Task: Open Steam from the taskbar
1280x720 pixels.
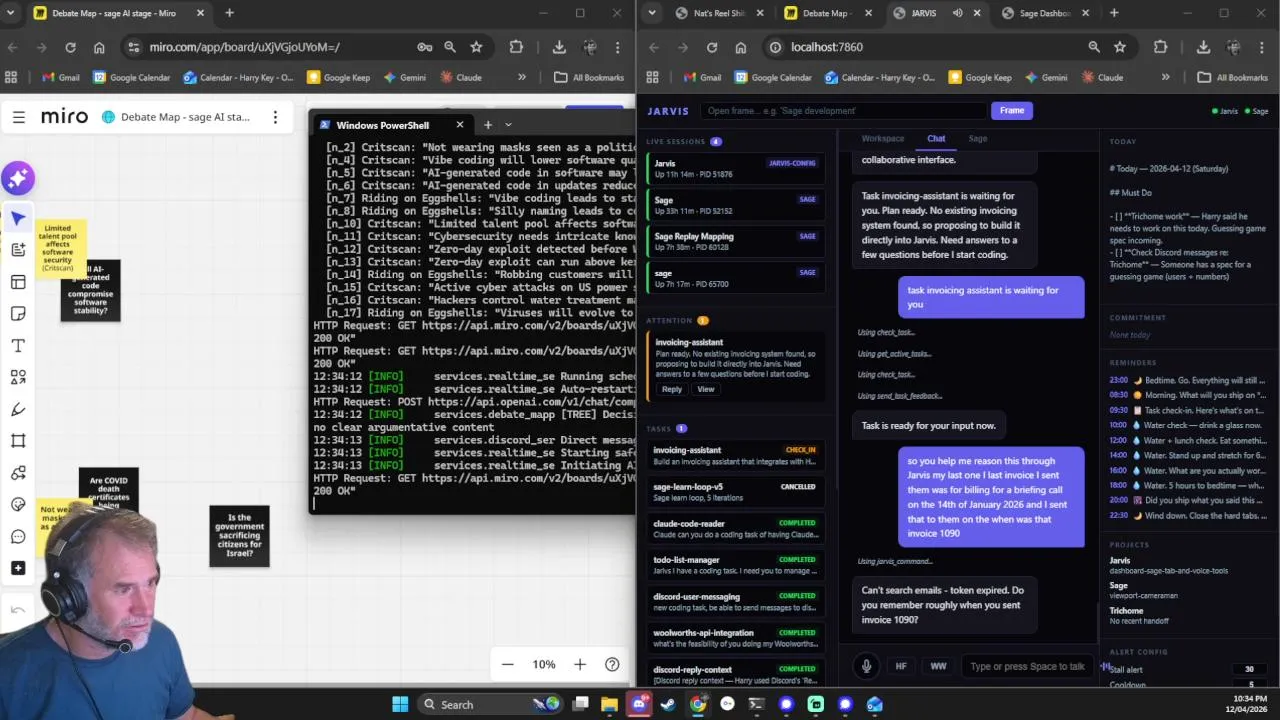Action: click(x=668, y=704)
